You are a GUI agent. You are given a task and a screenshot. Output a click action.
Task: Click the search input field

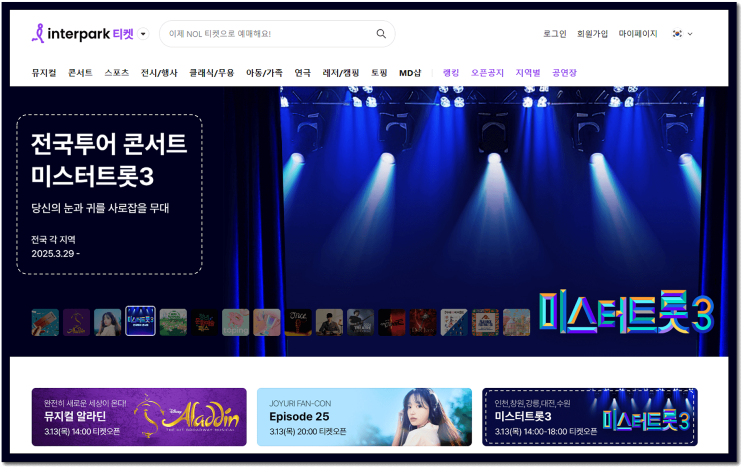coord(277,34)
